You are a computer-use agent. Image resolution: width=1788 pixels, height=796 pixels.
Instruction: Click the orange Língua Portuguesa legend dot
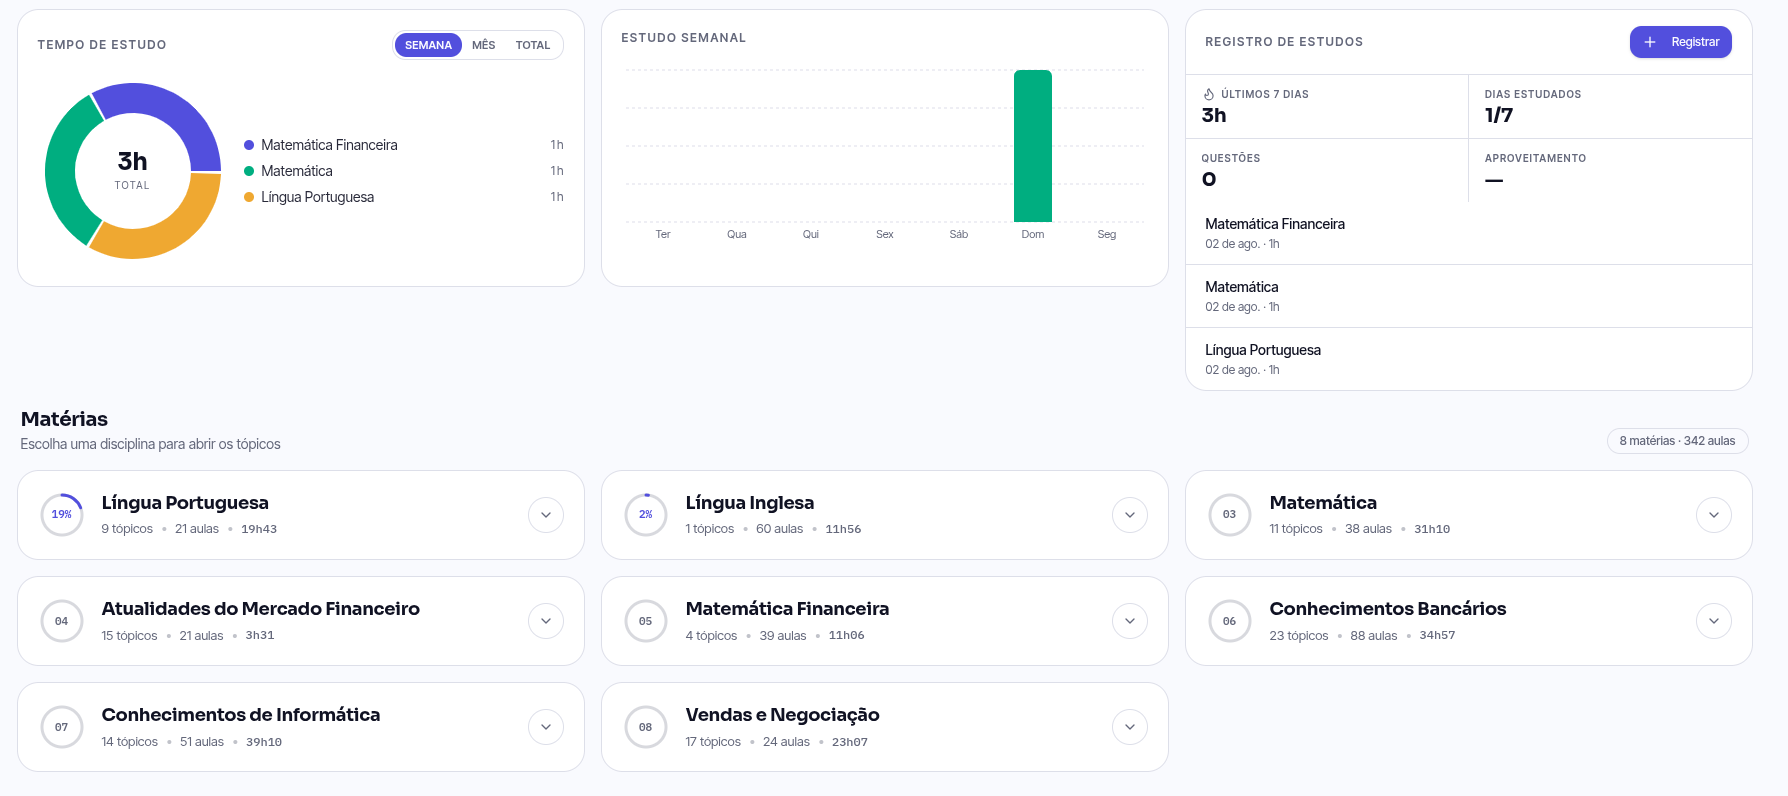pos(249,197)
